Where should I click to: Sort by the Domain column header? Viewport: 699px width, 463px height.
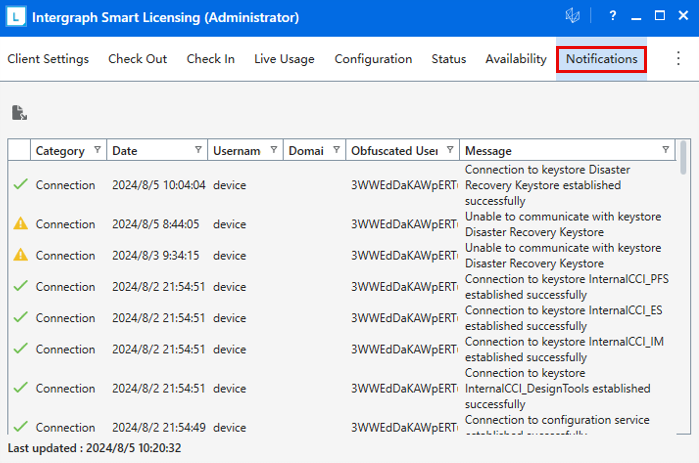pyautogui.click(x=305, y=151)
